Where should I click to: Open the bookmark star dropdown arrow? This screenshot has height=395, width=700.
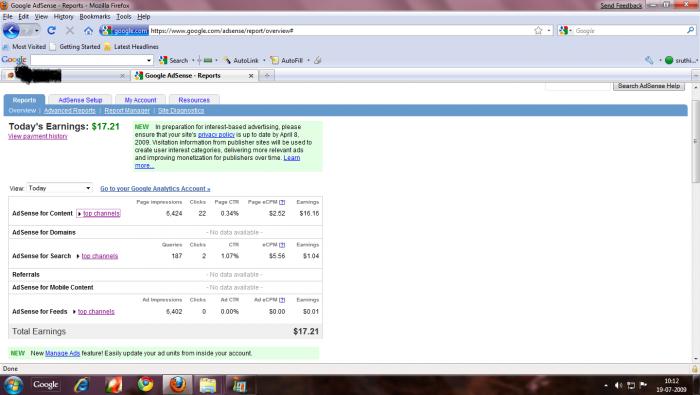click(x=549, y=30)
